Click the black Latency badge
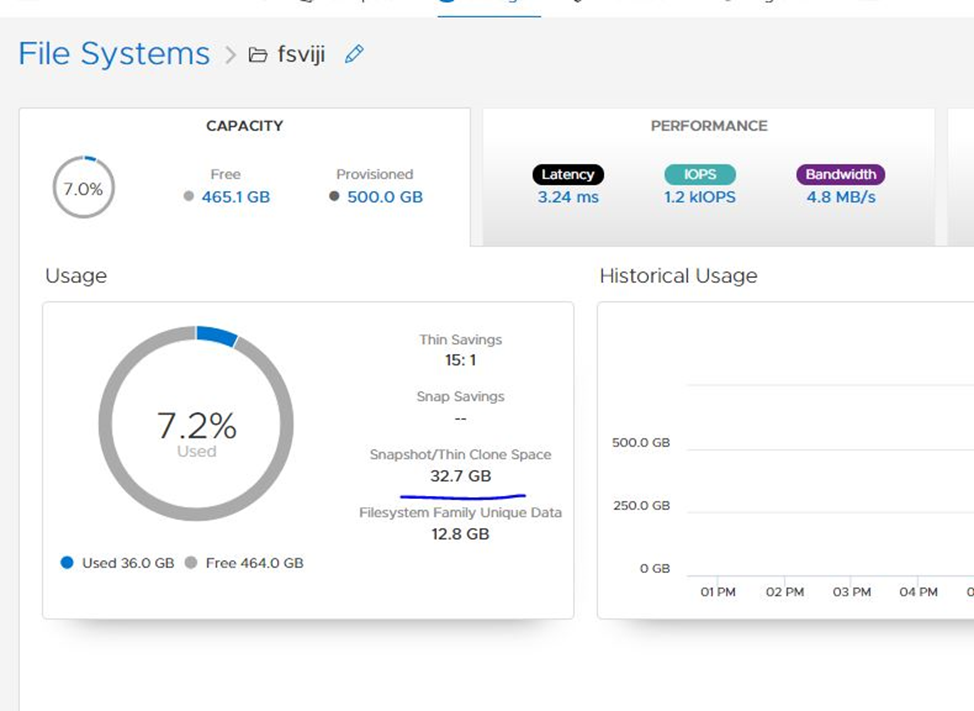Image resolution: width=974 pixels, height=711 pixels. click(568, 174)
